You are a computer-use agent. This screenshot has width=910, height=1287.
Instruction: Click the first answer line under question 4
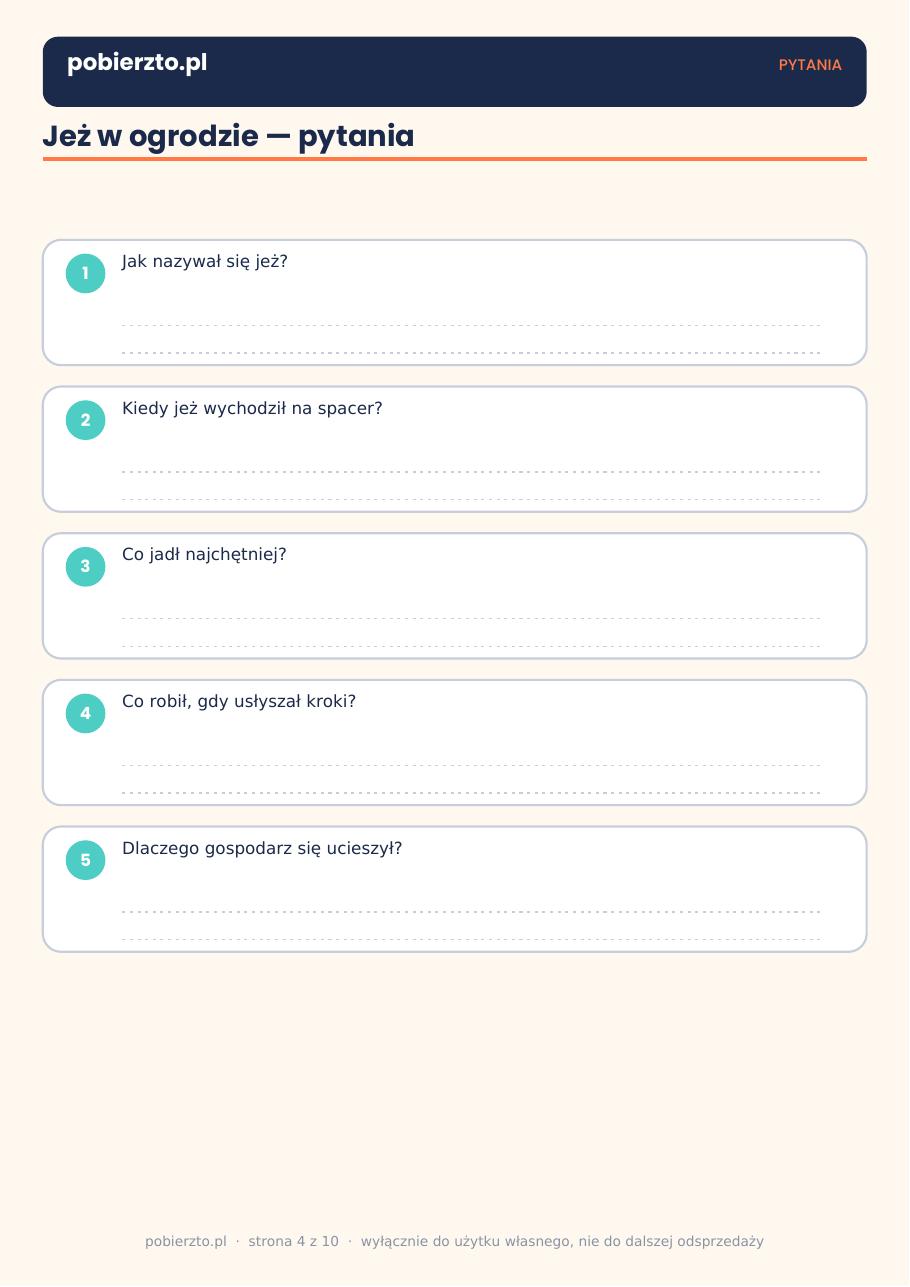(x=471, y=765)
